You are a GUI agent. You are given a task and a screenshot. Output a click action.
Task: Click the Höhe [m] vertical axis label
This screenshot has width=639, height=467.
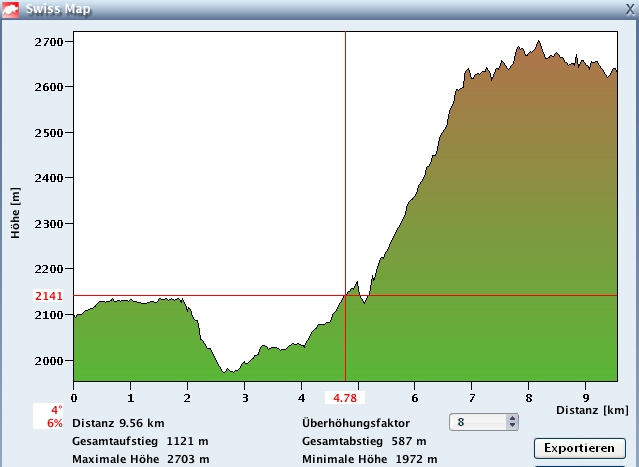coord(14,212)
